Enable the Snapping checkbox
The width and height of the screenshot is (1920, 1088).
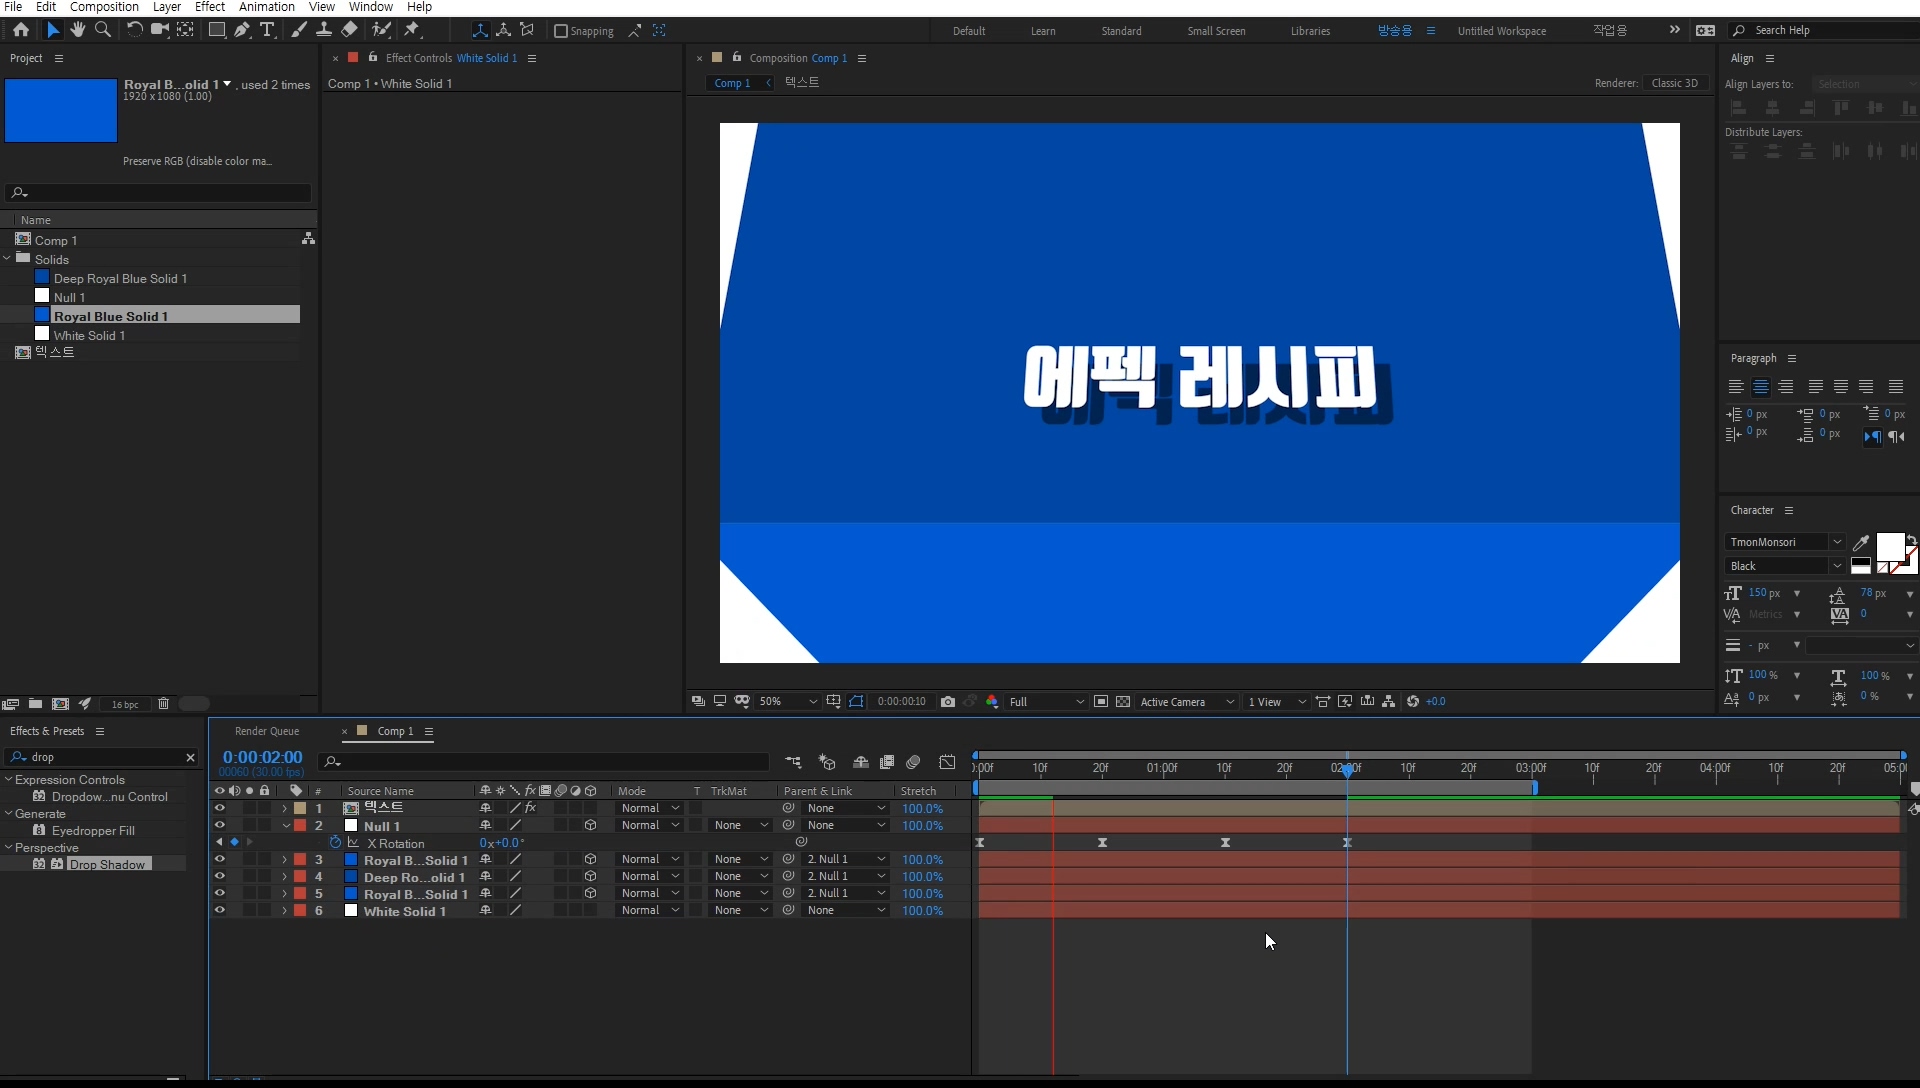[561, 31]
